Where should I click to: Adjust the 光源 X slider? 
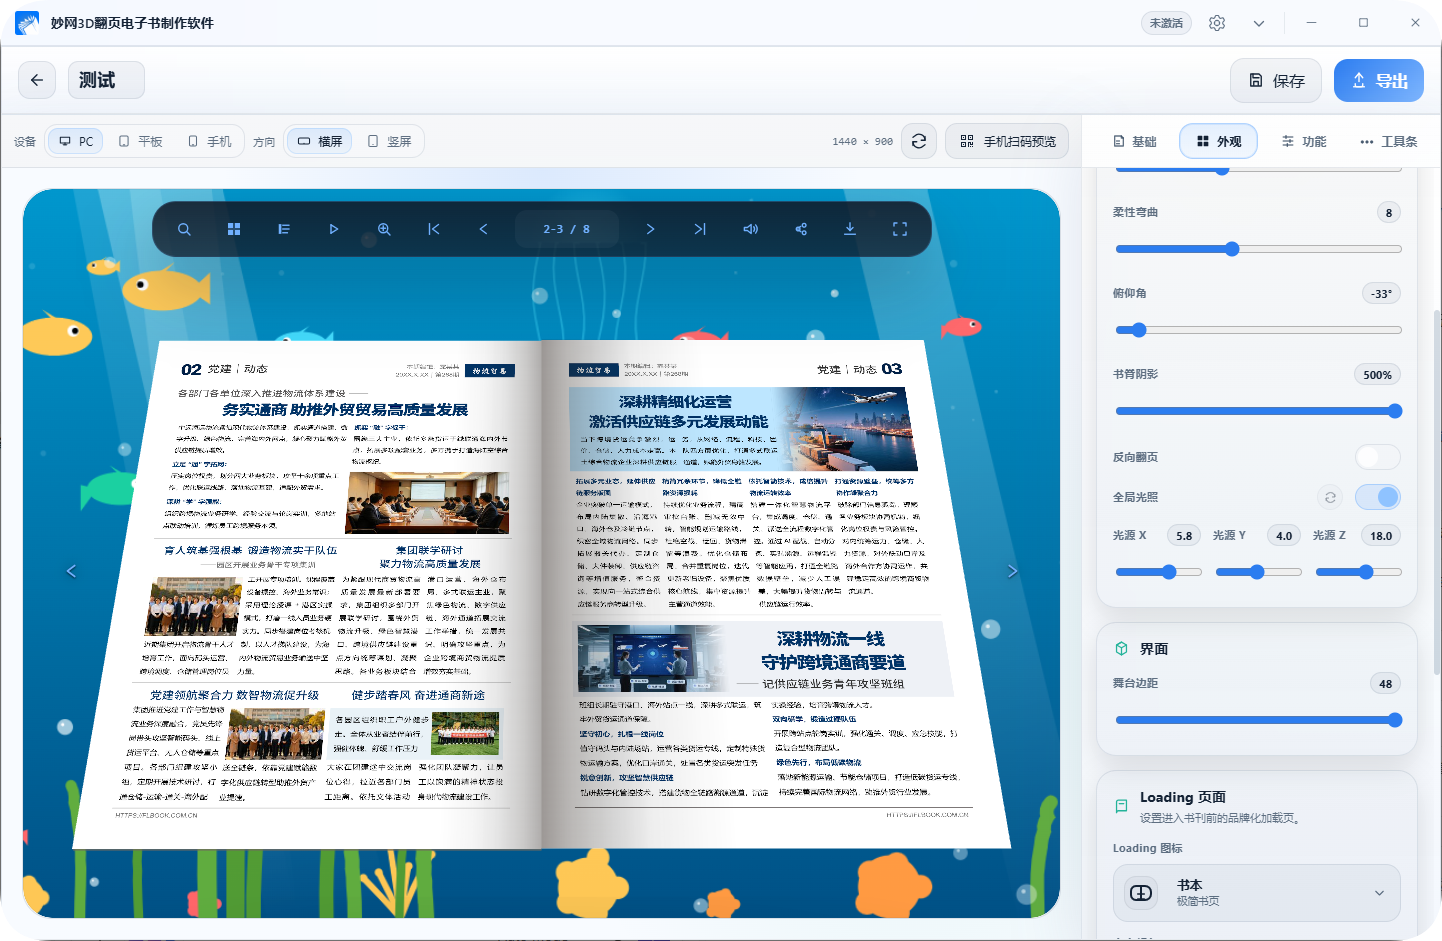(1158, 572)
